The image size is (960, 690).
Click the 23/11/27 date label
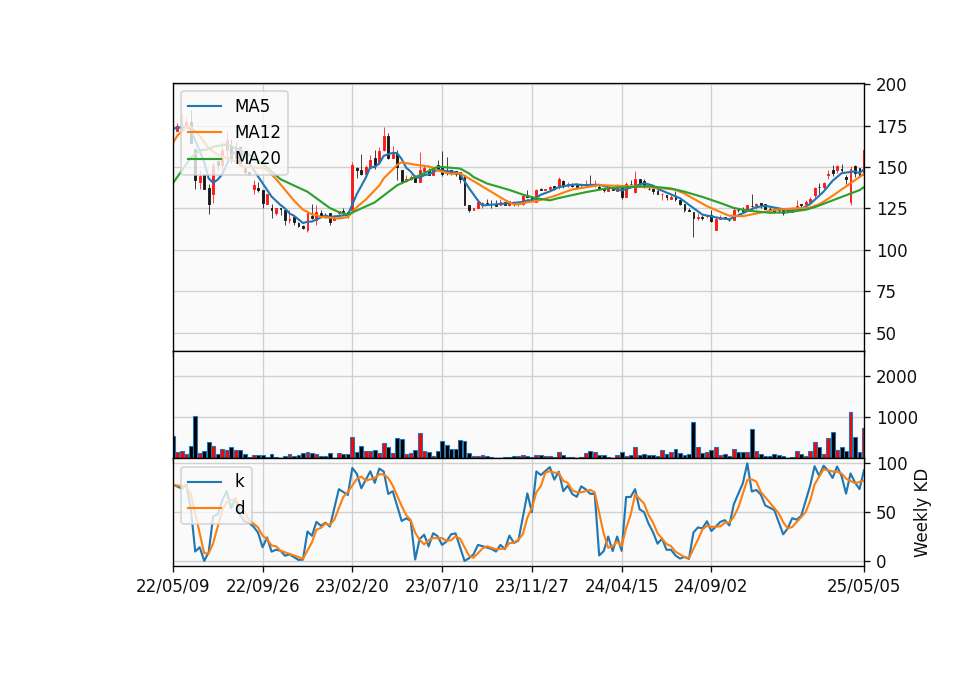(531, 586)
